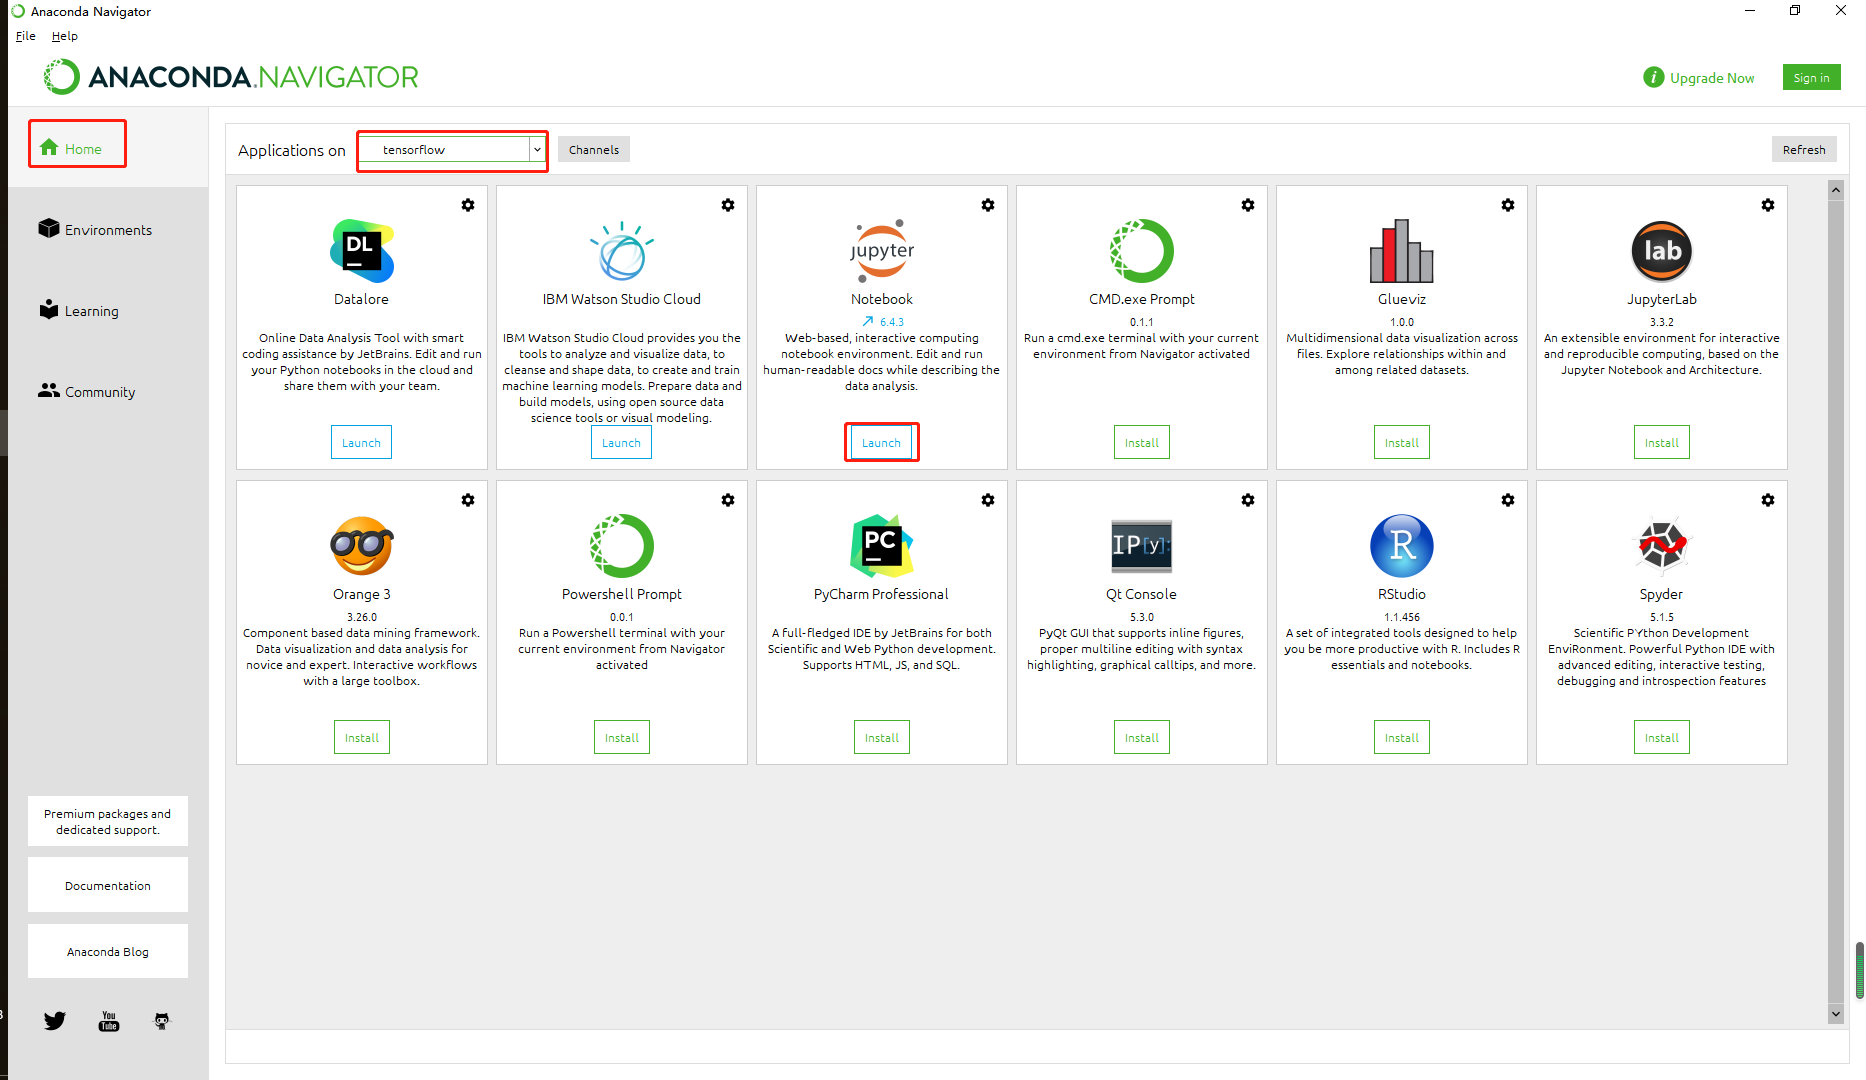This screenshot has width=1866, height=1080.
Task: Install RStudio
Action: coord(1402,738)
